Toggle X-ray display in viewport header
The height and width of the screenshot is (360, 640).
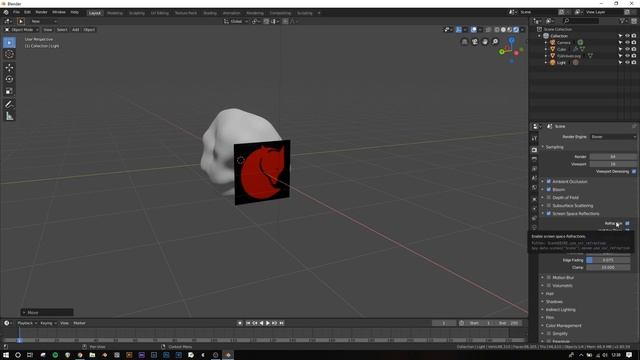[x=488, y=29]
